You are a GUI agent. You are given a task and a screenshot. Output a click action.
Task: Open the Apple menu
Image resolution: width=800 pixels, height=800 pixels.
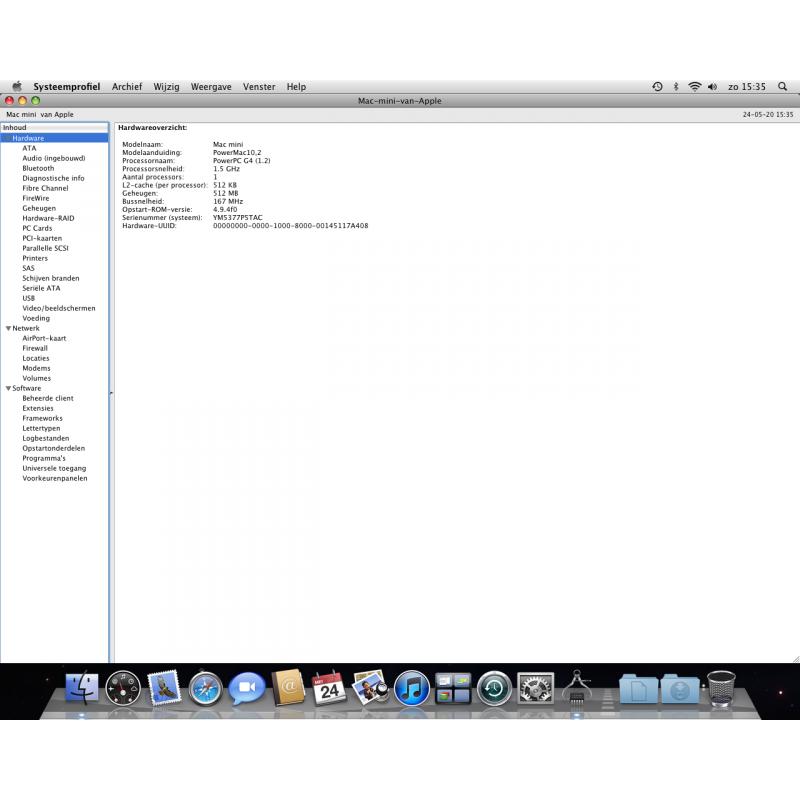point(17,86)
